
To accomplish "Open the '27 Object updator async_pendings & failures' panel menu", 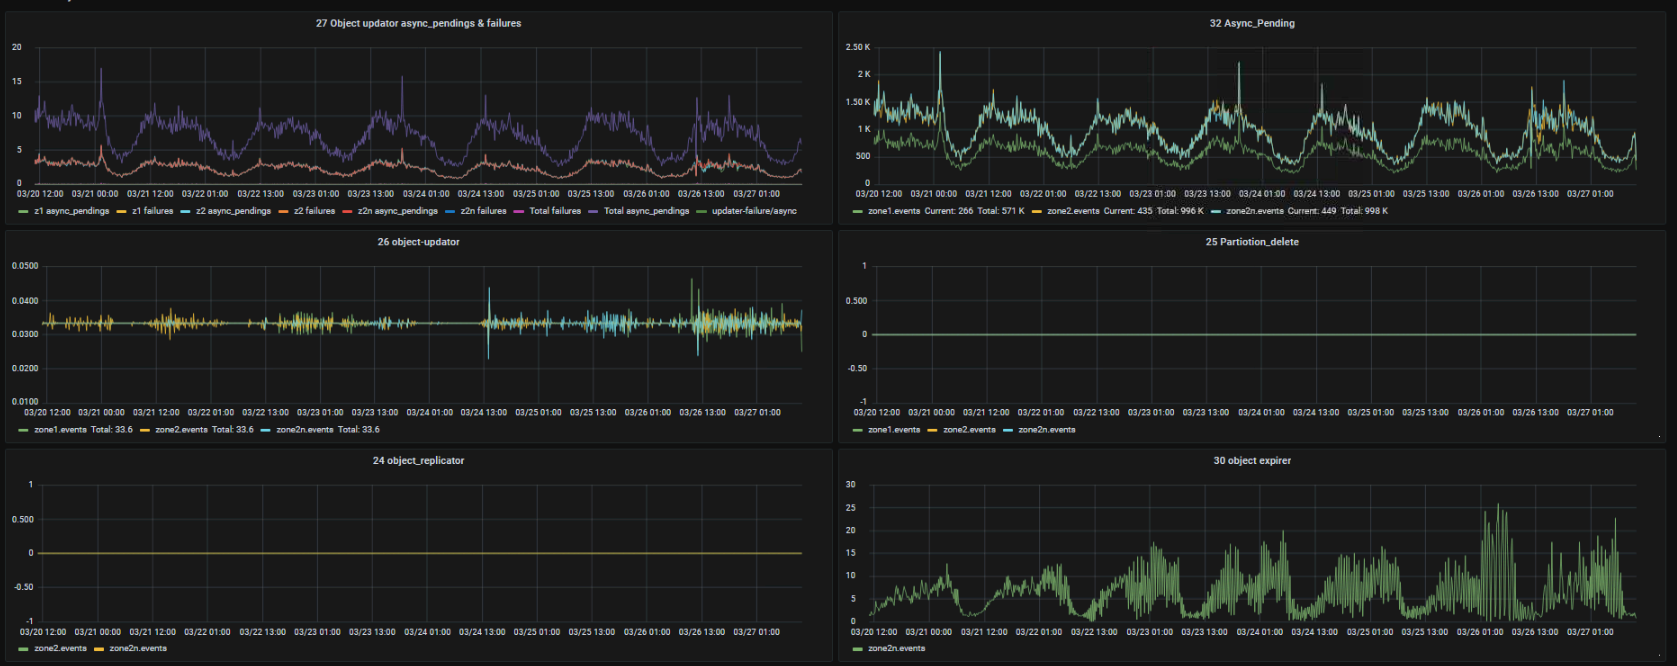I will coord(418,23).
